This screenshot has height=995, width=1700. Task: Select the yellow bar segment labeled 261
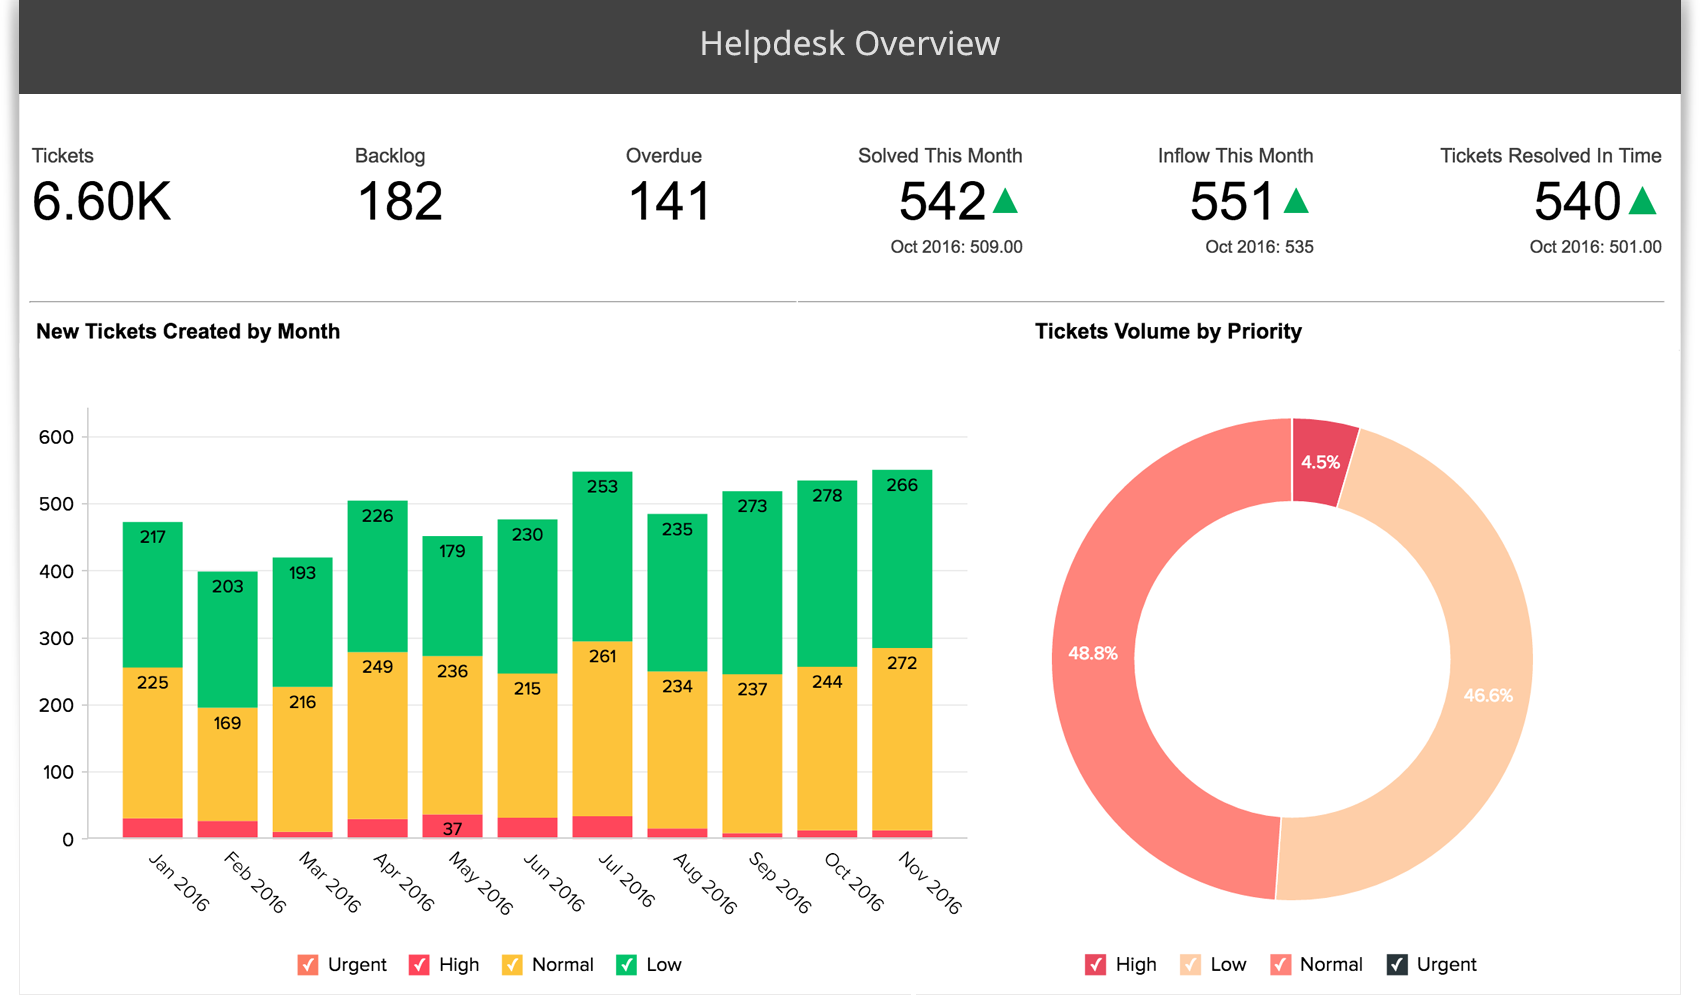(603, 729)
